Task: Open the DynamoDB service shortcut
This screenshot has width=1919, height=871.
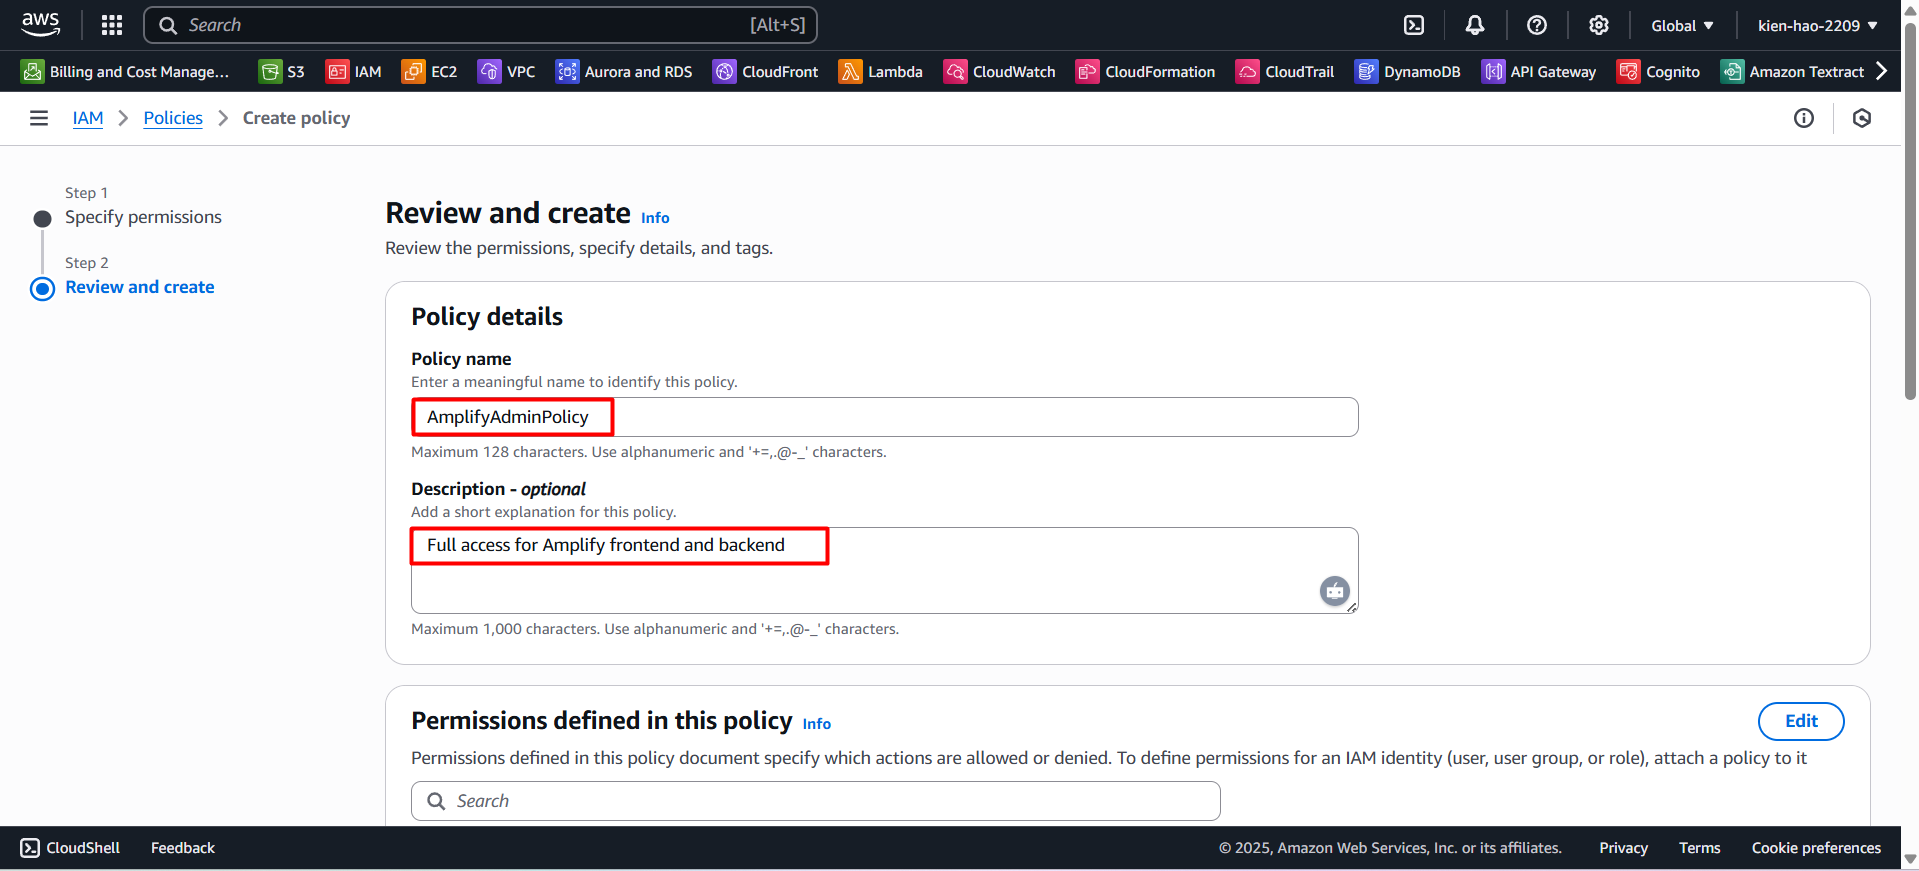Action: tap(1408, 72)
